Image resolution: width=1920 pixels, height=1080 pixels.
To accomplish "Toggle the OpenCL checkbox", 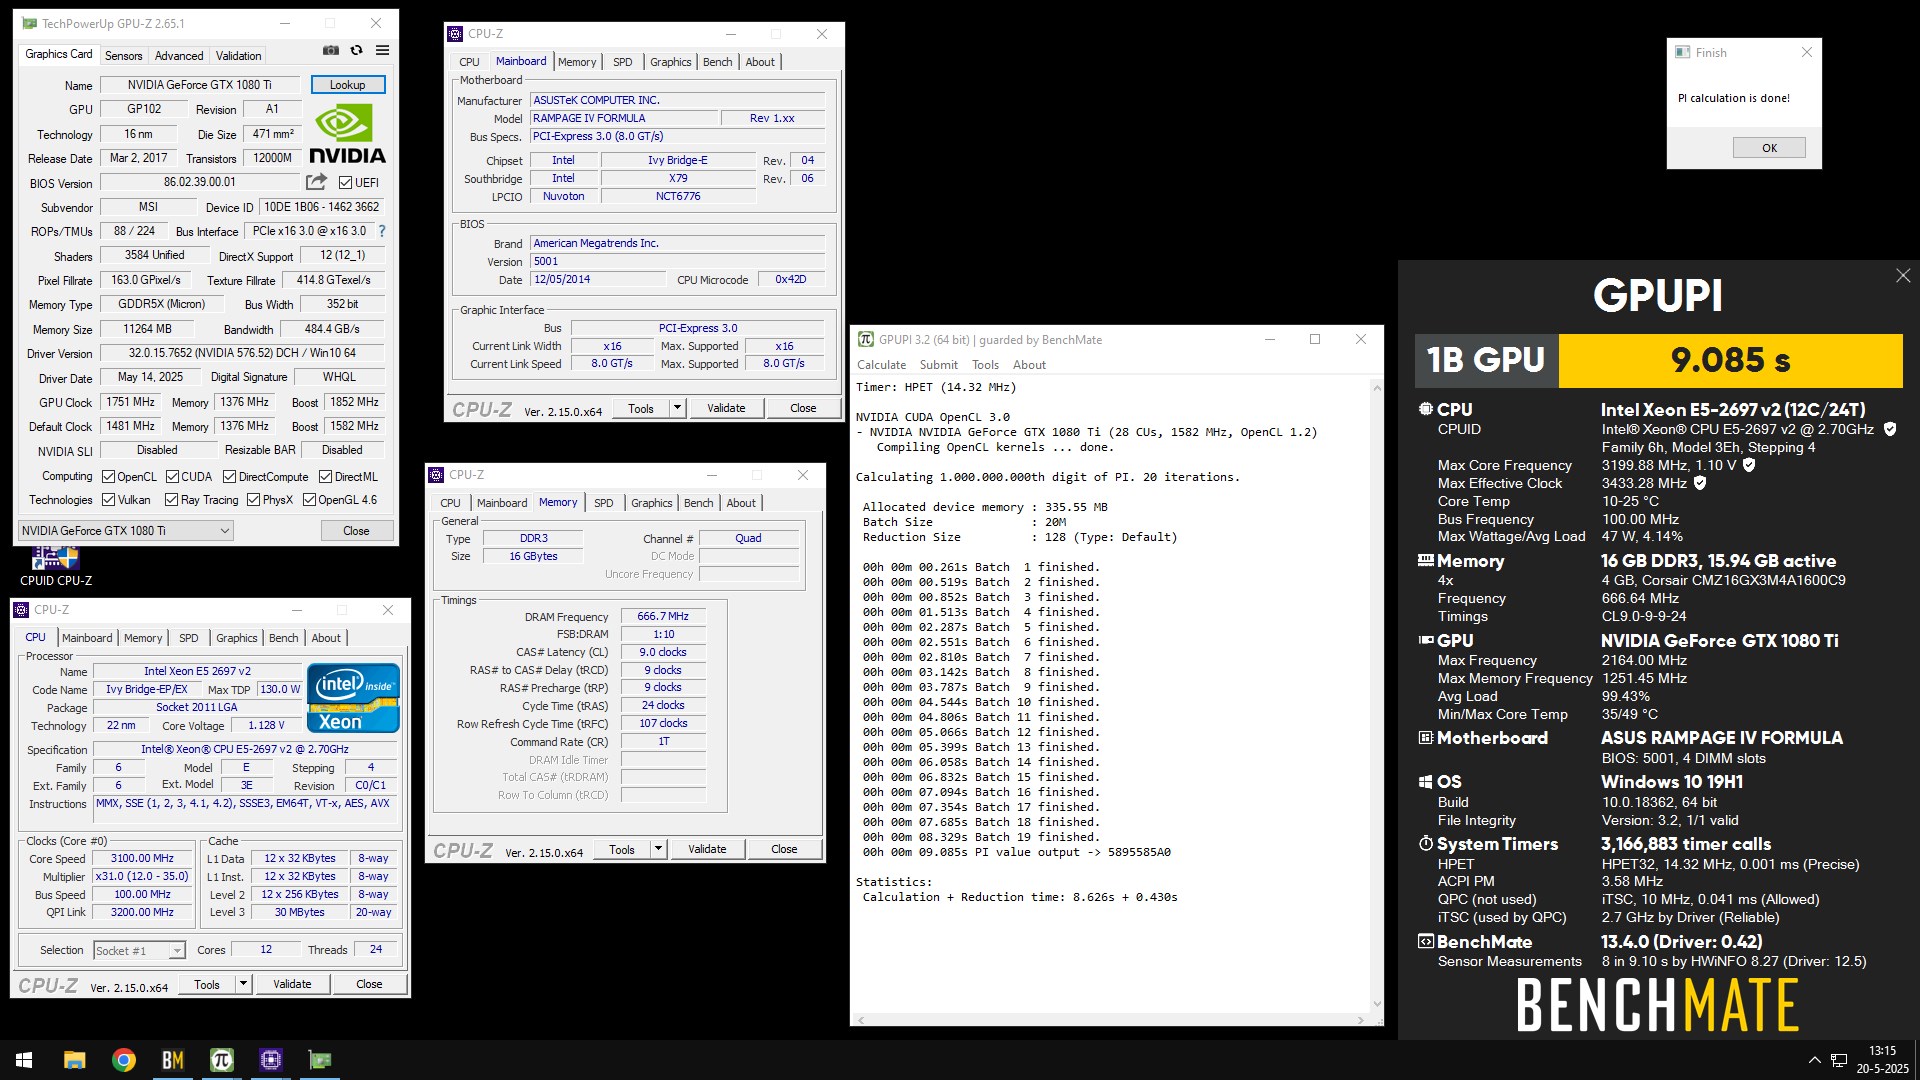I will pos(108,477).
